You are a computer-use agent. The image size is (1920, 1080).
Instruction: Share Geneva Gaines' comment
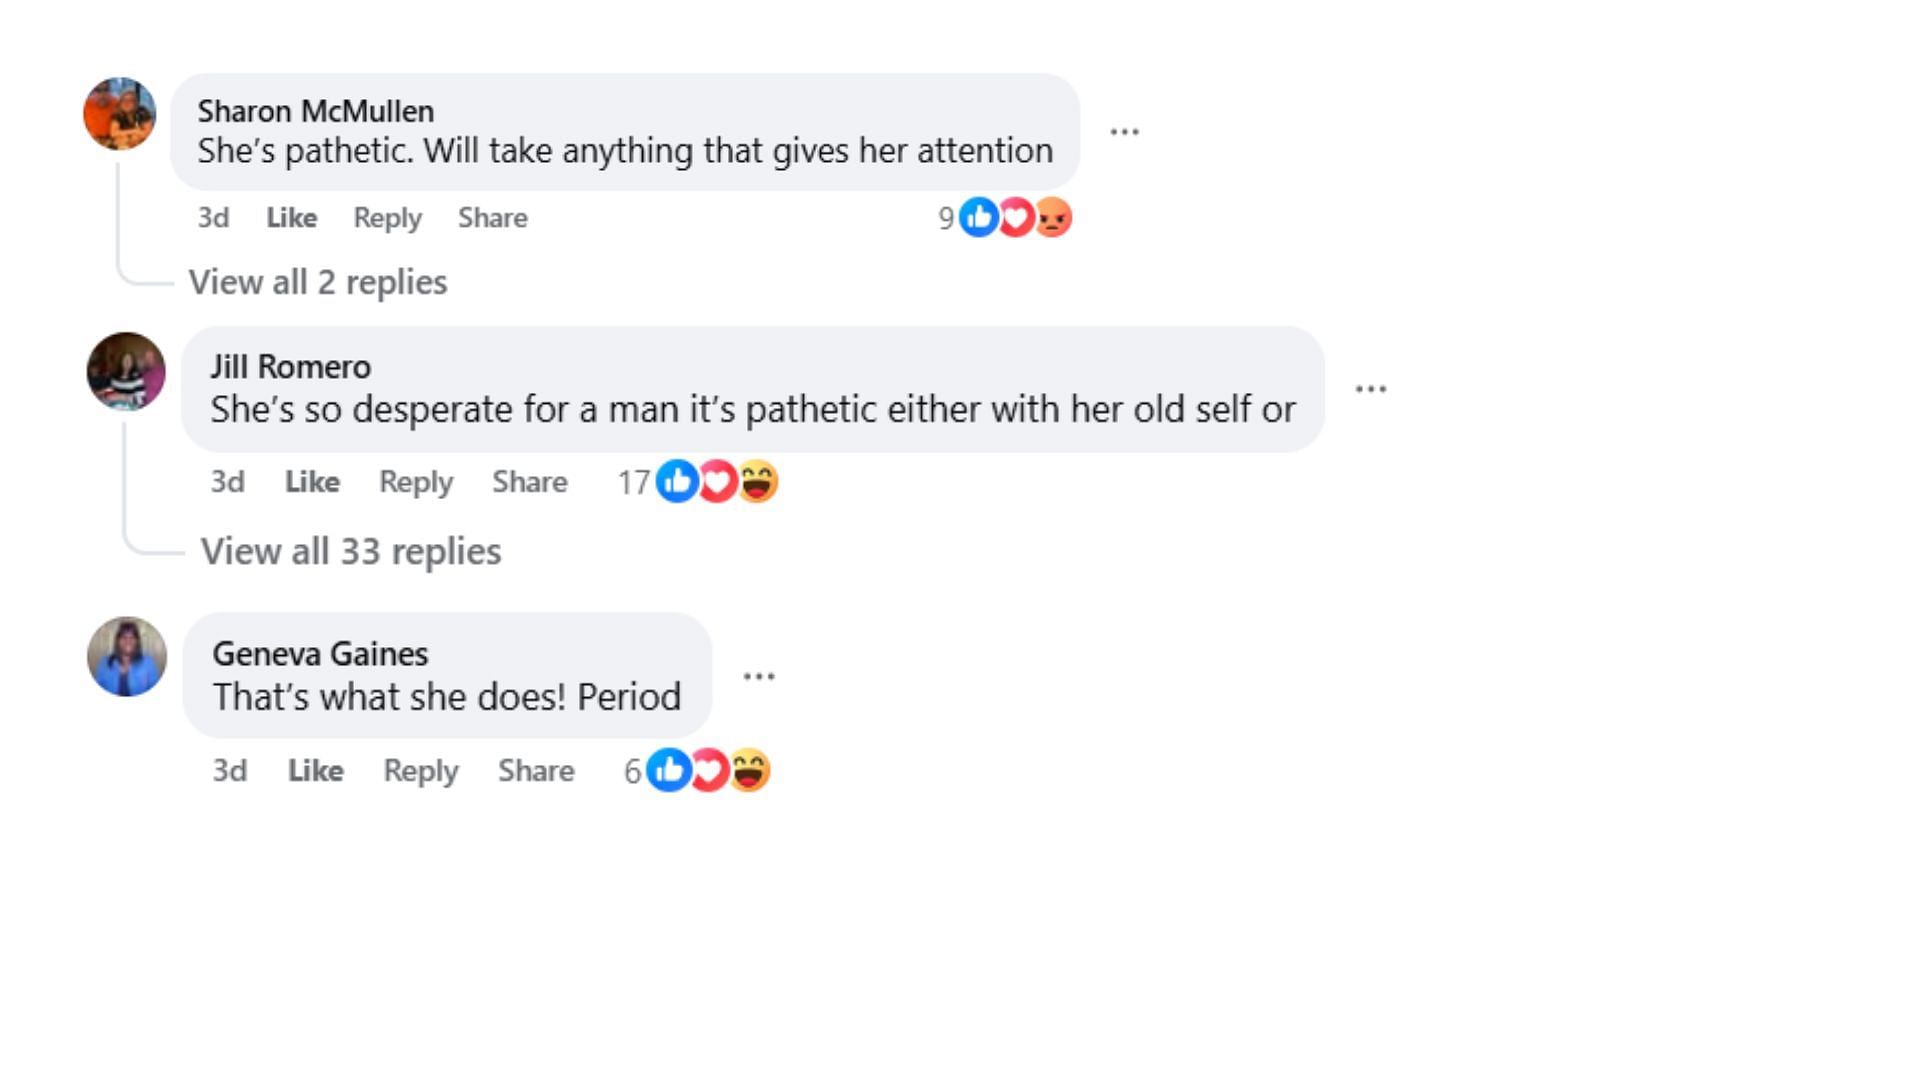(536, 771)
